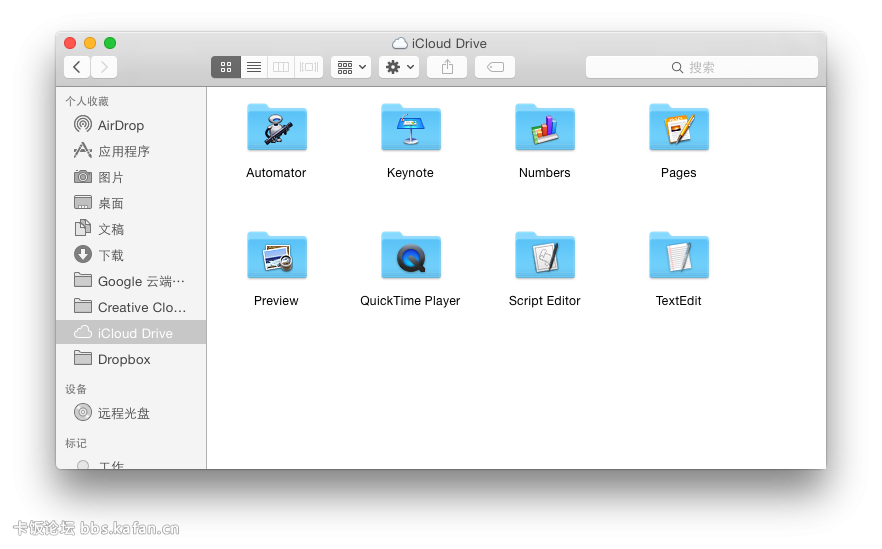
Task: Open the Numbers folder icon
Action: pyautogui.click(x=544, y=128)
